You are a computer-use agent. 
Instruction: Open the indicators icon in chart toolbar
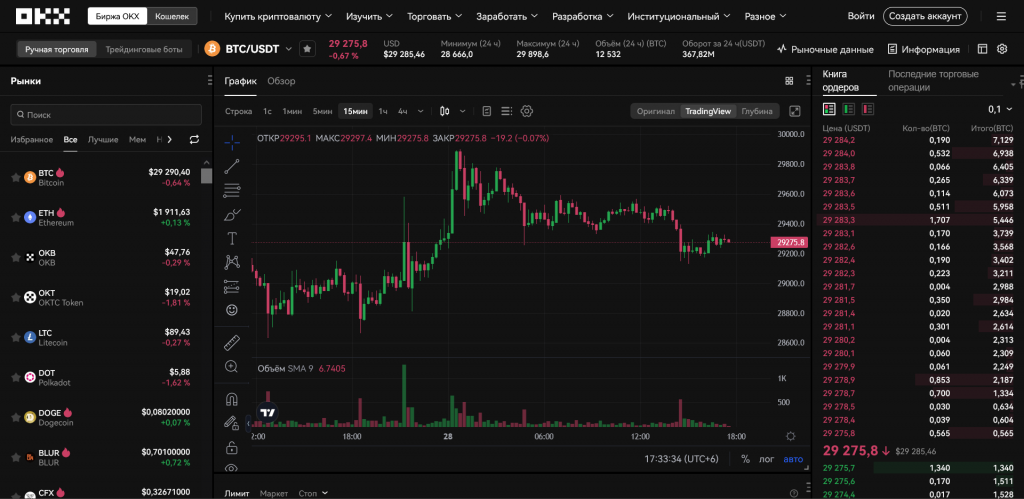click(x=486, y=111)
